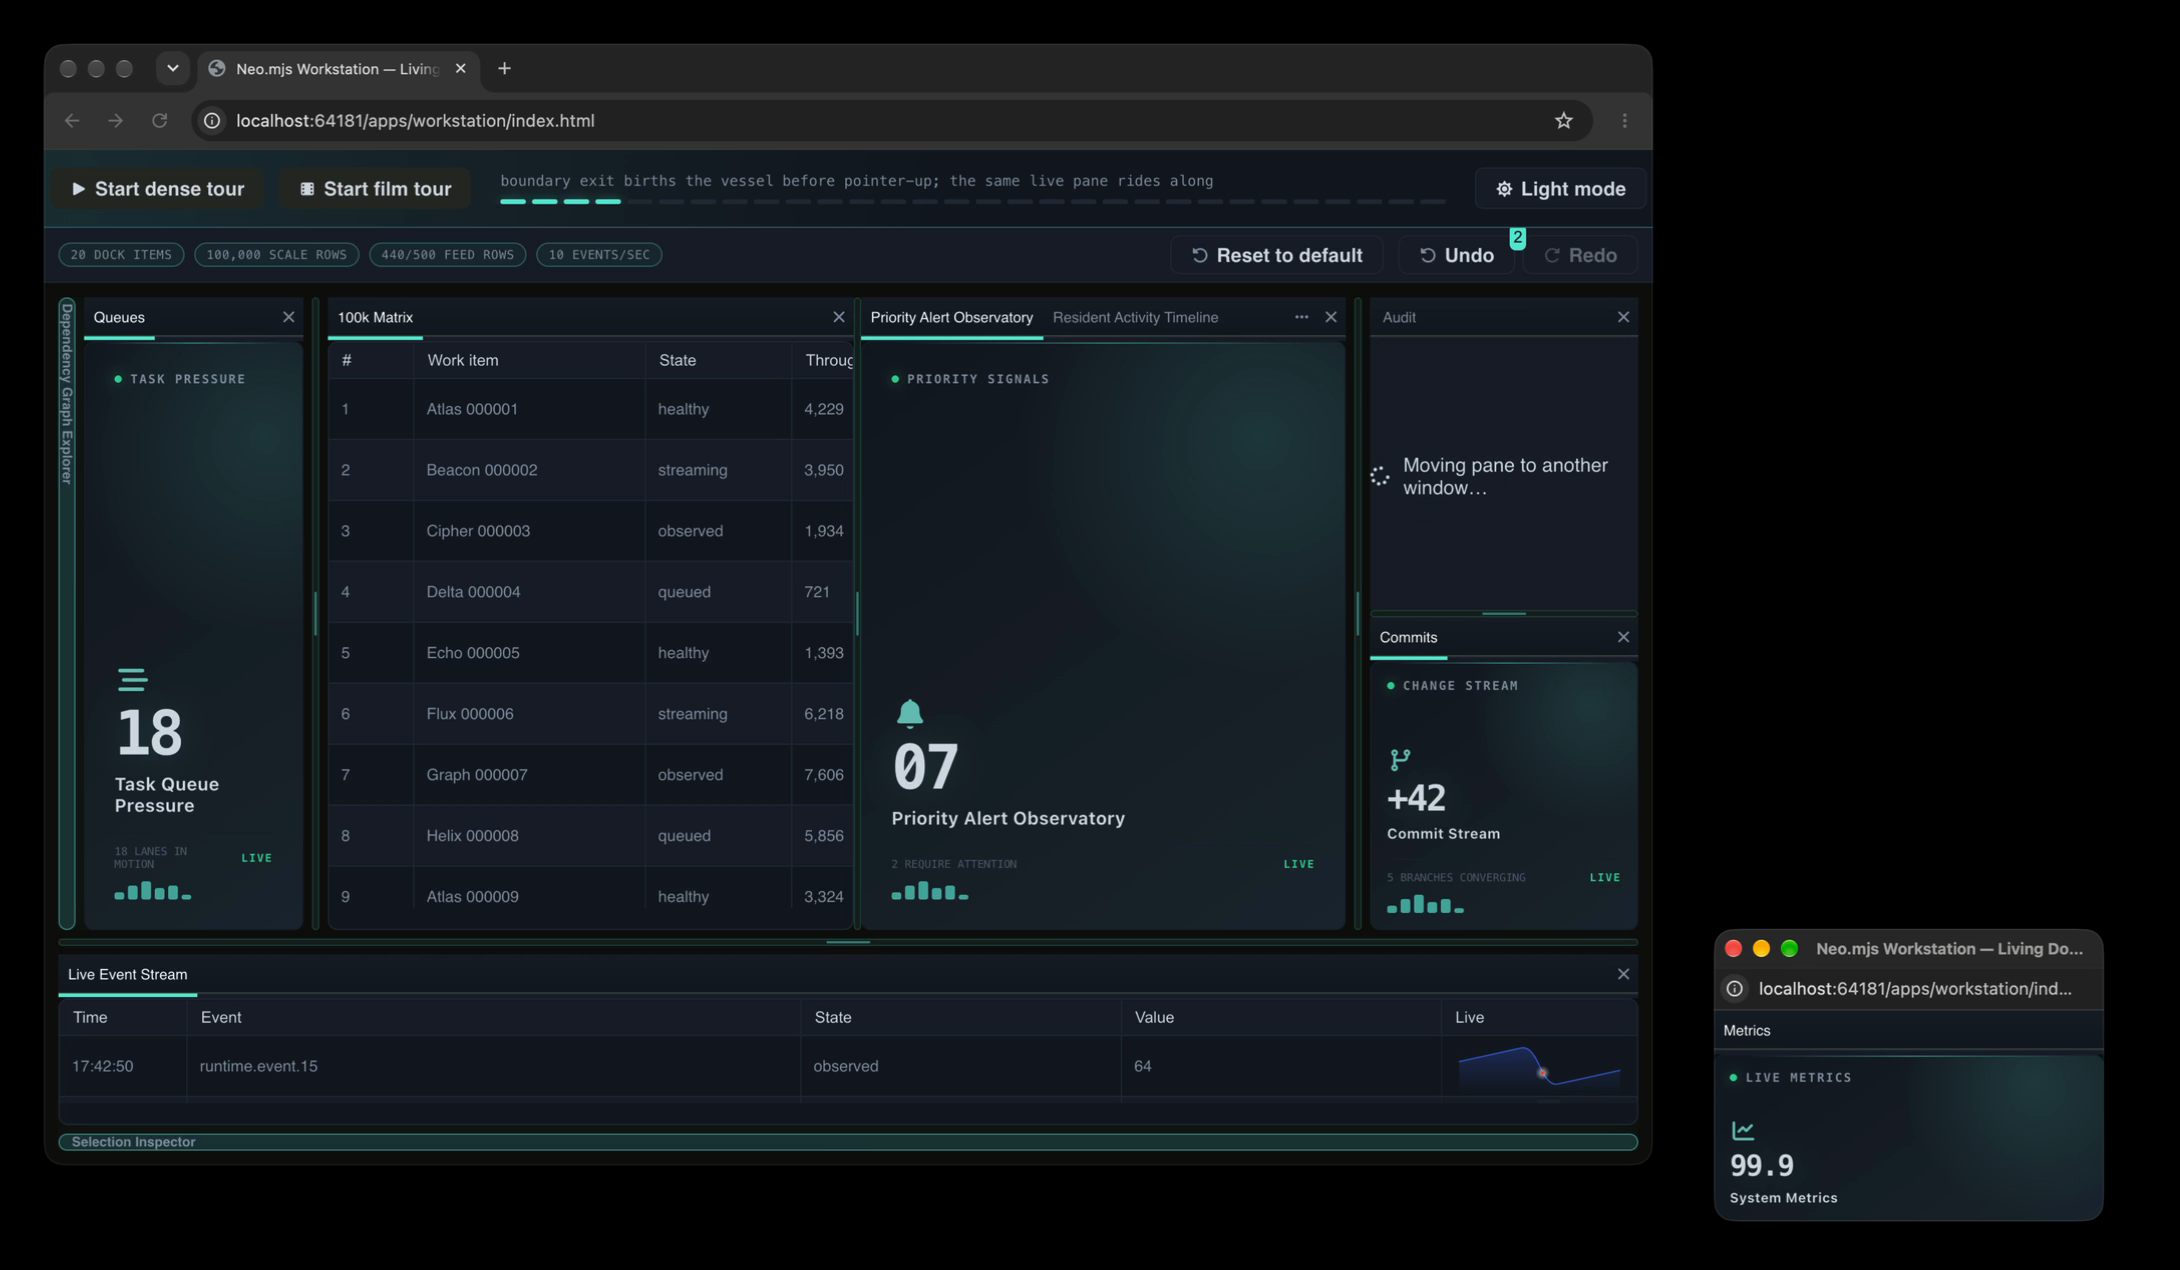Start the dense tour
This screenshot has height=1270, width=2180.
[x=158, y=189]
